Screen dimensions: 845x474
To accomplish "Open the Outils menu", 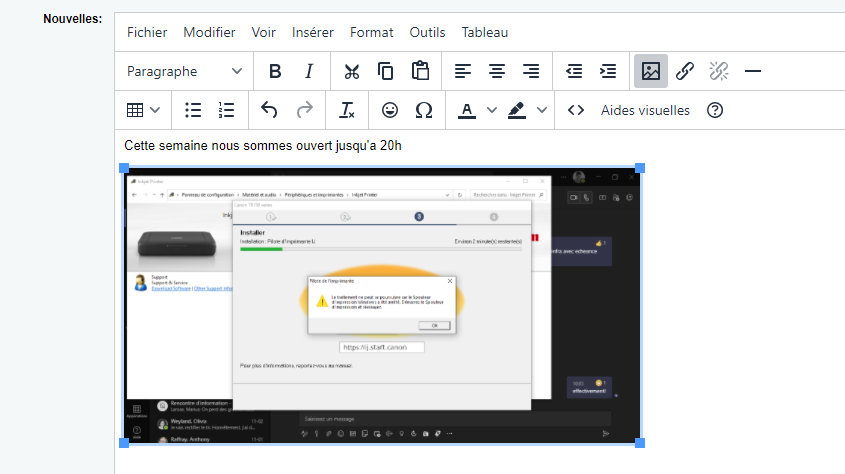I will click(x=427, y=32).
